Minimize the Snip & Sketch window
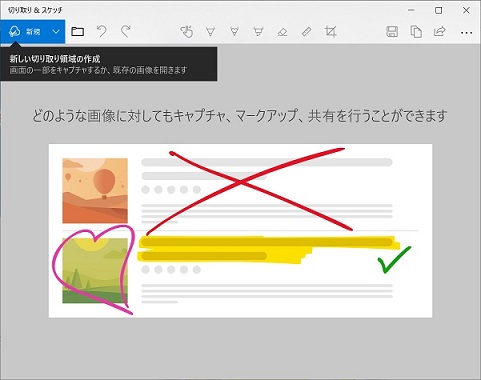The height and width of the screenshot is (380, 481). click(411, 10)
